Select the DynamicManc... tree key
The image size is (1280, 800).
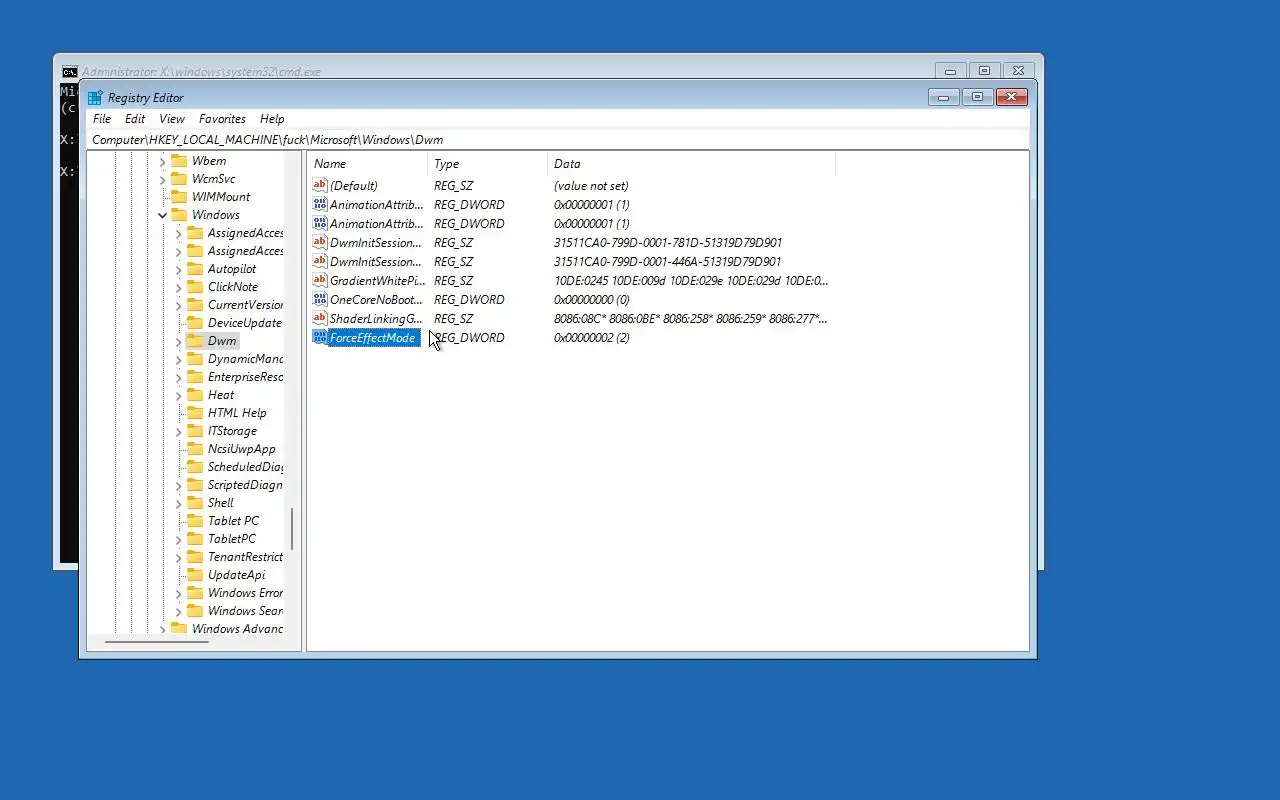pos(245,359)
